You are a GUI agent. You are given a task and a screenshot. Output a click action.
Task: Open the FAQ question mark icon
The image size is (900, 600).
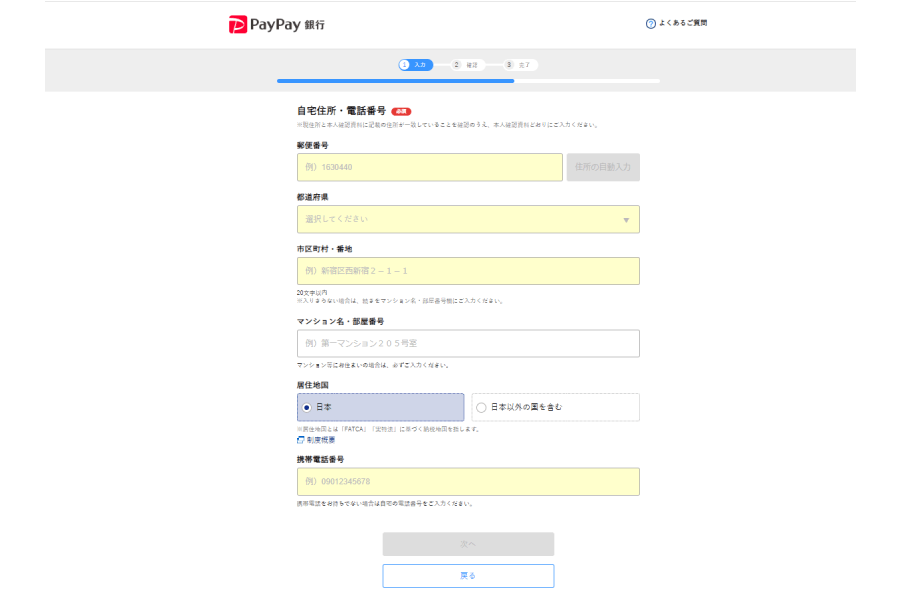coord(650,24)
